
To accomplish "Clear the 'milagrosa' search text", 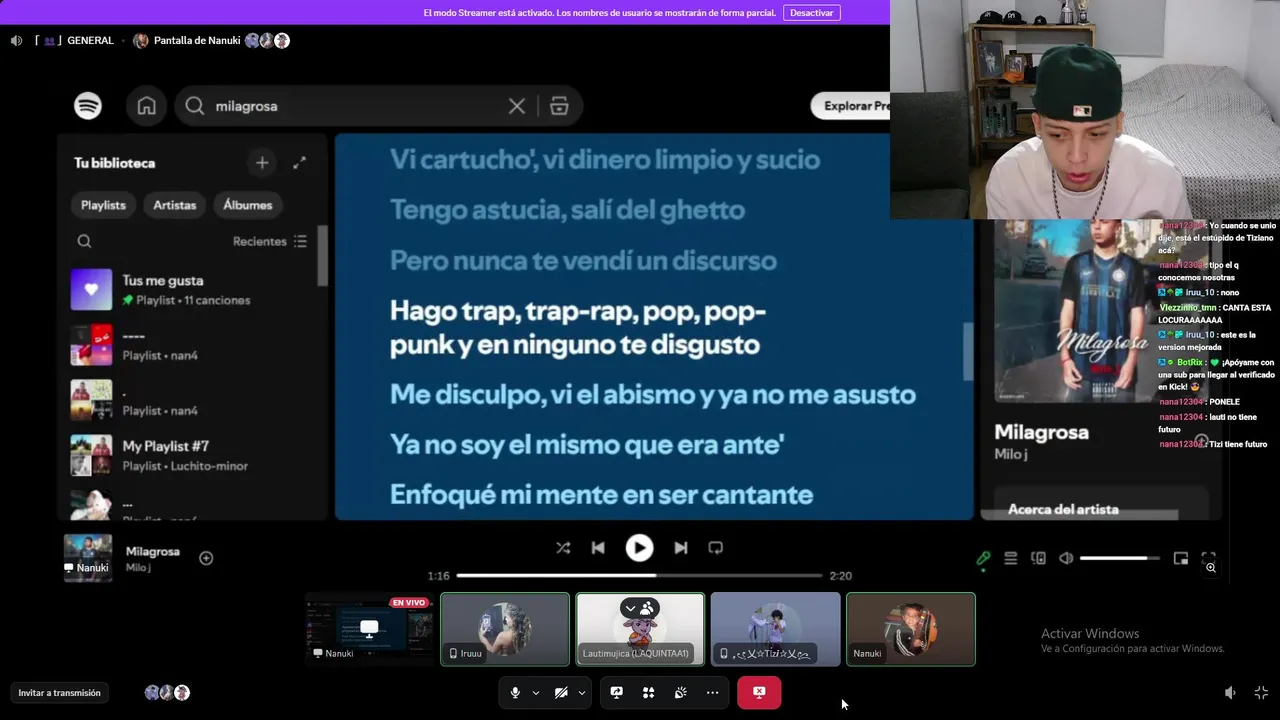I will (517, 106).
